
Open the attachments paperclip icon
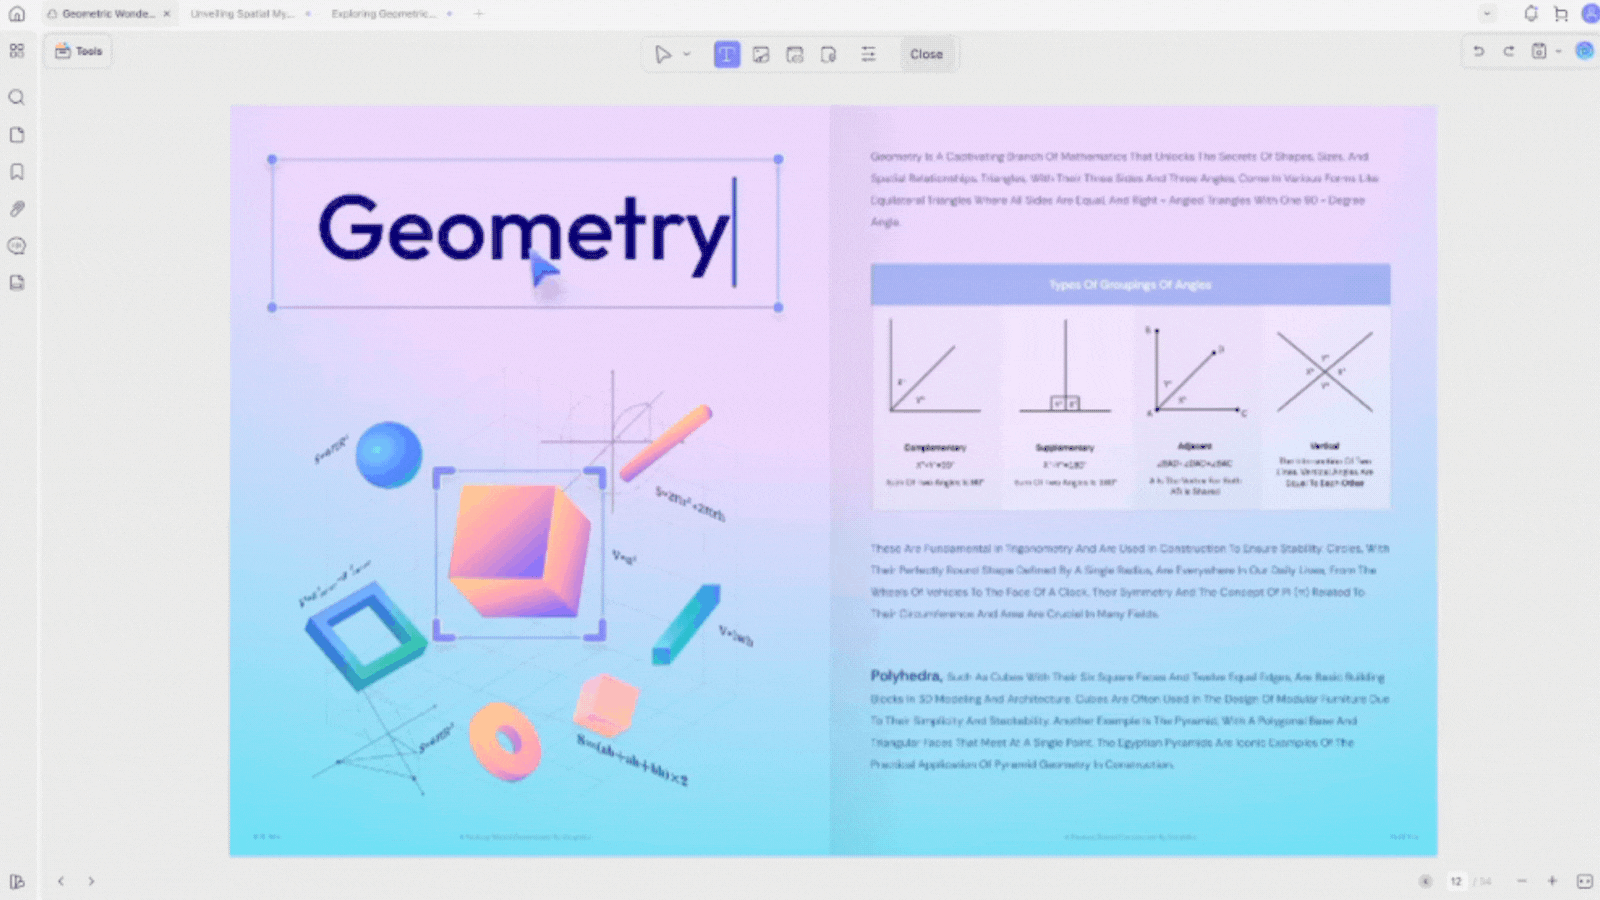17,209
